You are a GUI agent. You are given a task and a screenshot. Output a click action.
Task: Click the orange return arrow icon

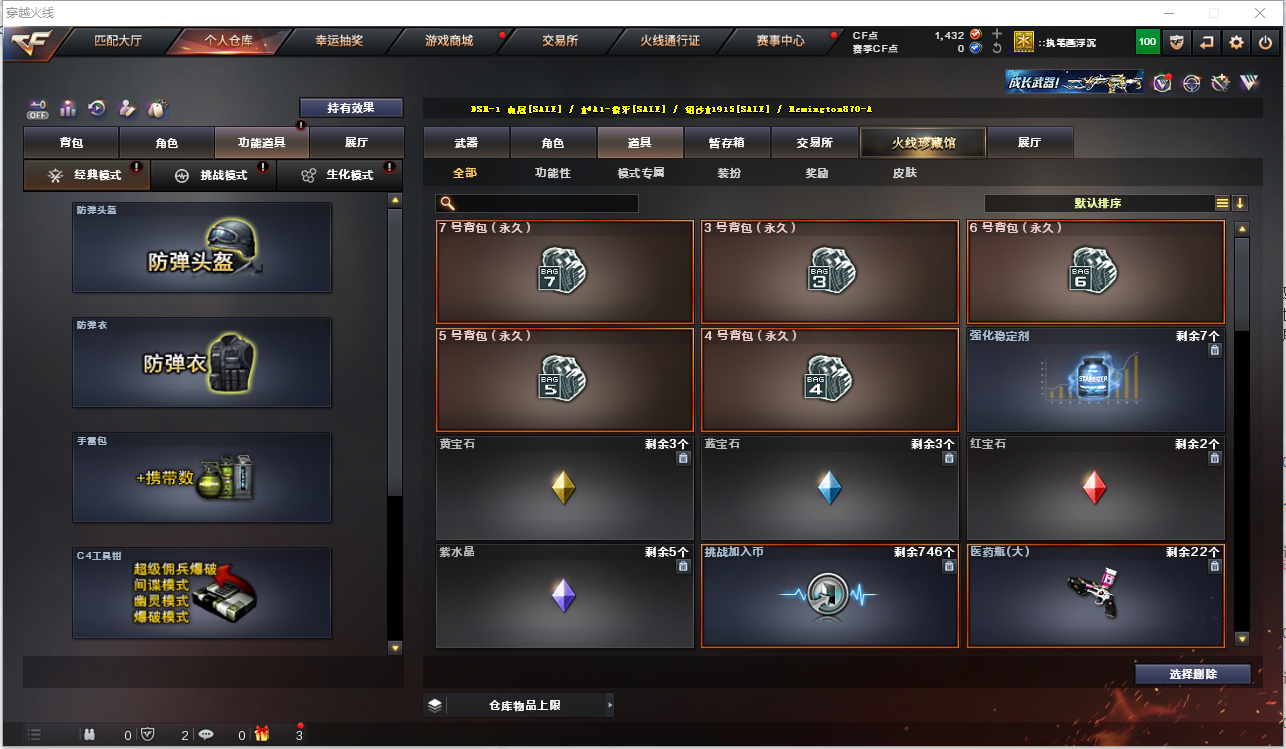click(1207, 42)
